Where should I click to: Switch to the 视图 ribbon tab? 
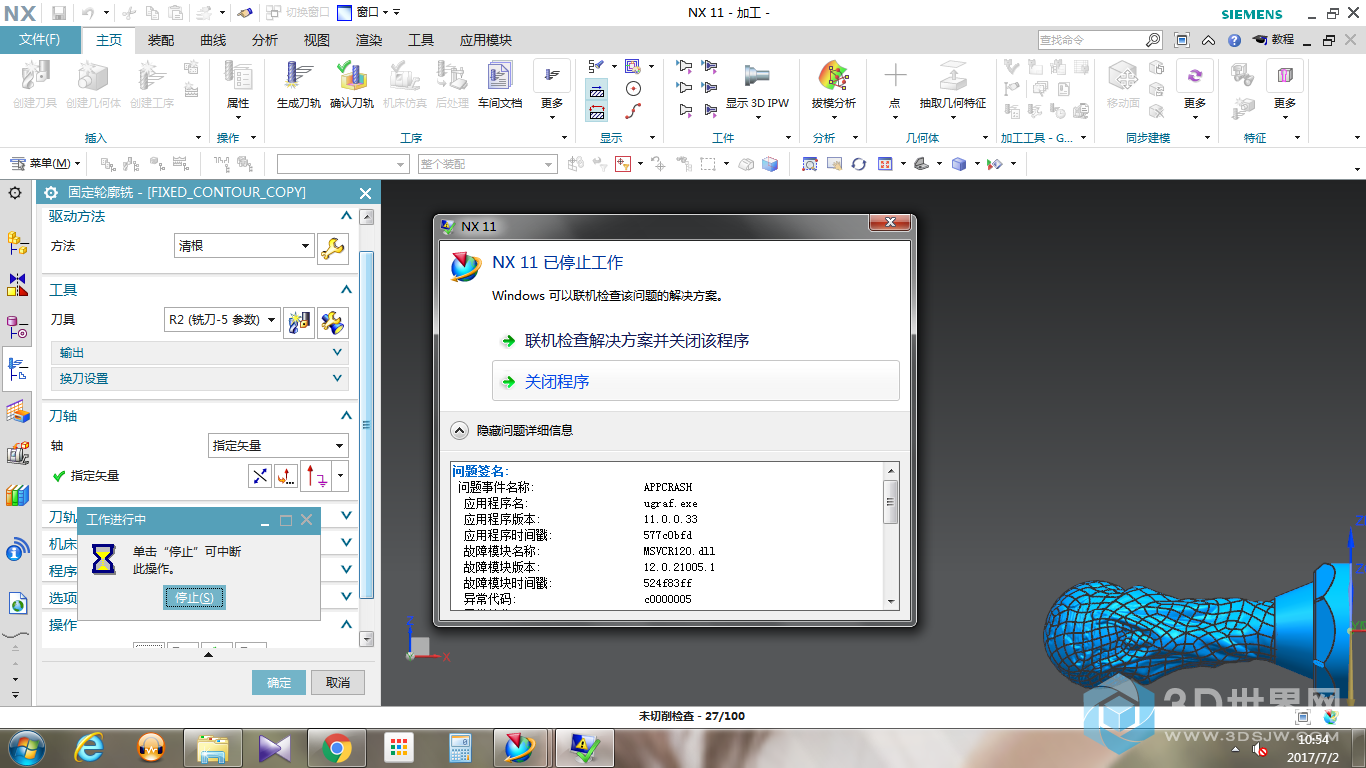(x=317, y=40)
